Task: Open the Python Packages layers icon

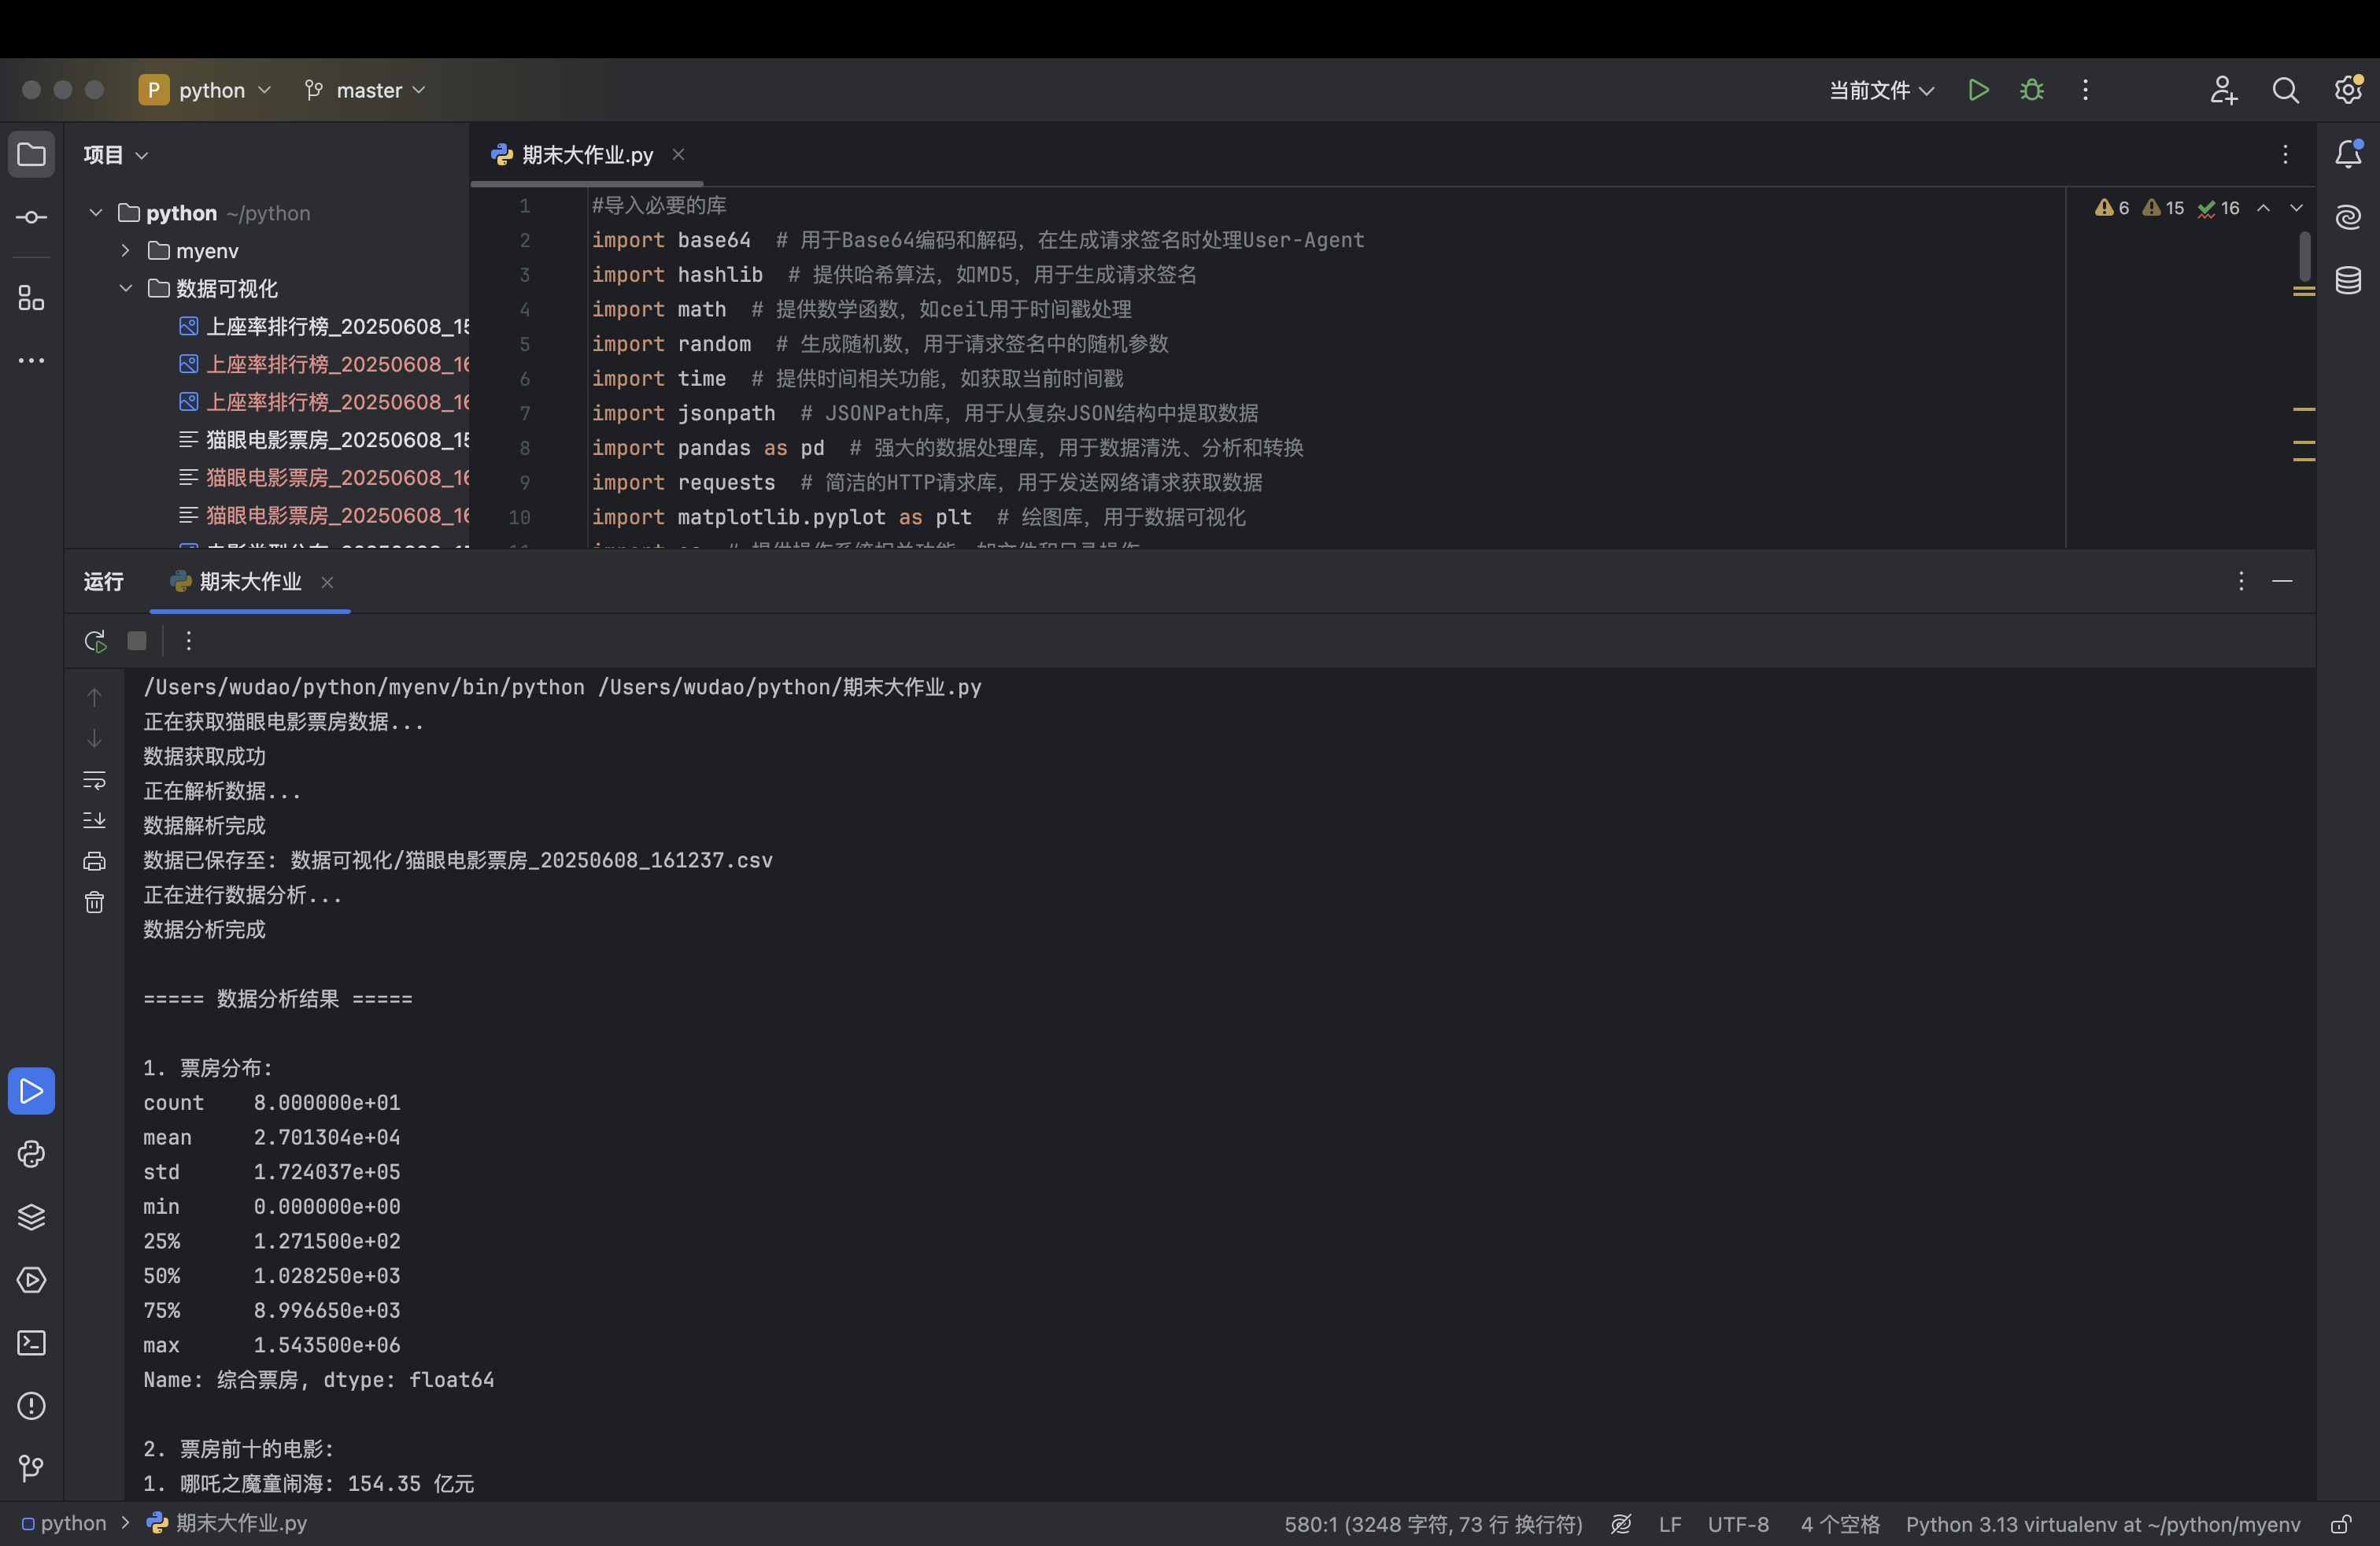Action: coord(31,1217)
